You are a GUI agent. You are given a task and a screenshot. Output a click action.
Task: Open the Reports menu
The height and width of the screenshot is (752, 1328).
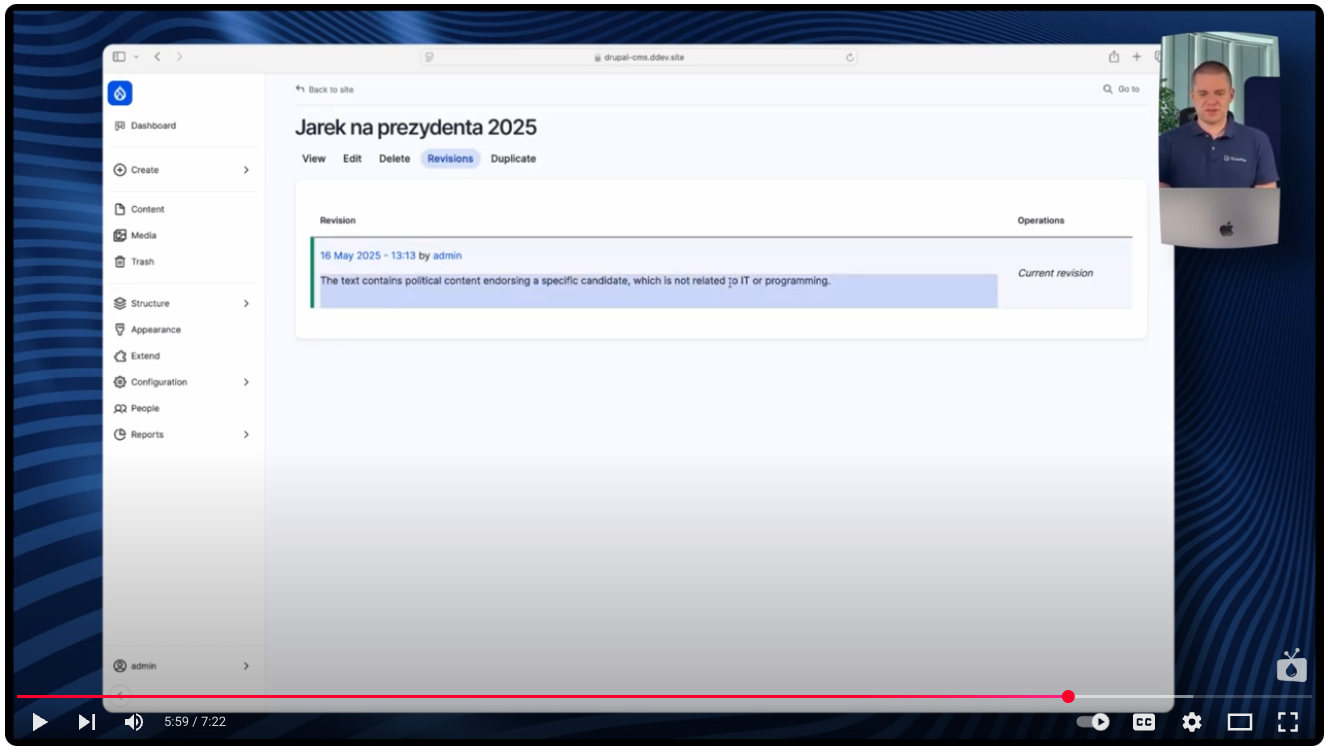(x=147, y=435)
